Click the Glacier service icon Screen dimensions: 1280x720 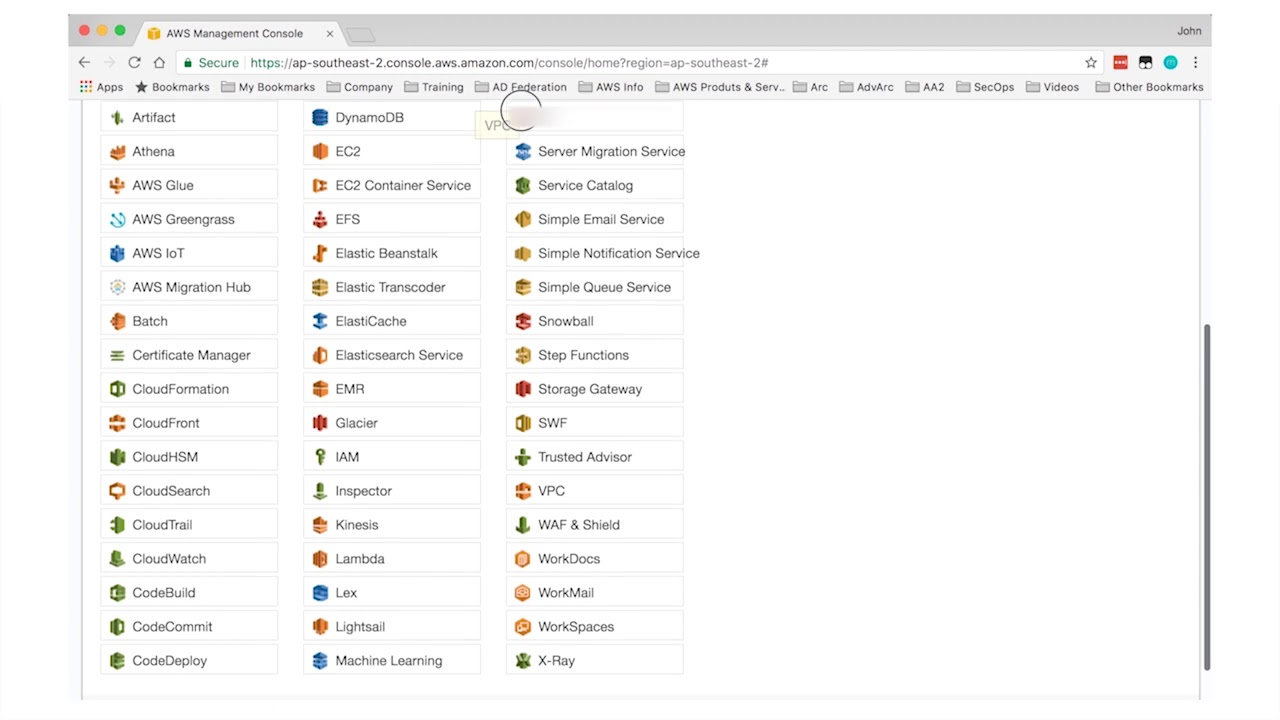tap(320, 423)
